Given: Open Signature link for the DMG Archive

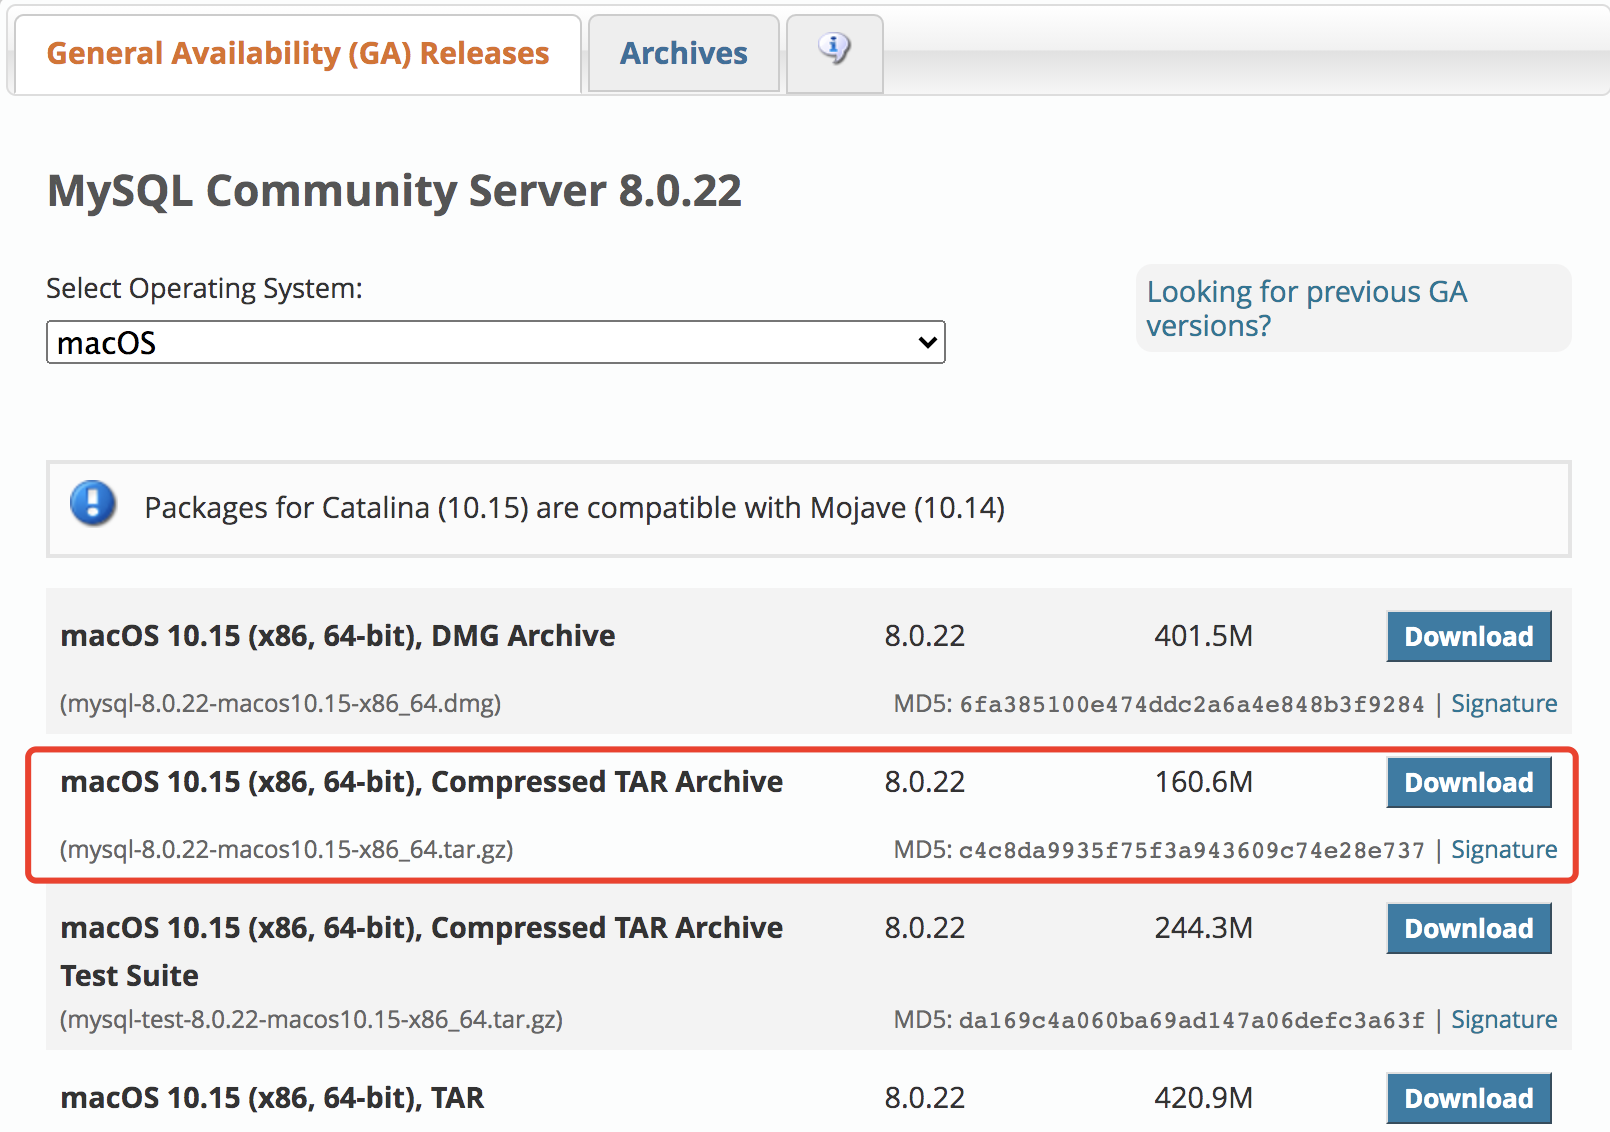Looking at the screenshot, I should click(x=1504, y=704).
